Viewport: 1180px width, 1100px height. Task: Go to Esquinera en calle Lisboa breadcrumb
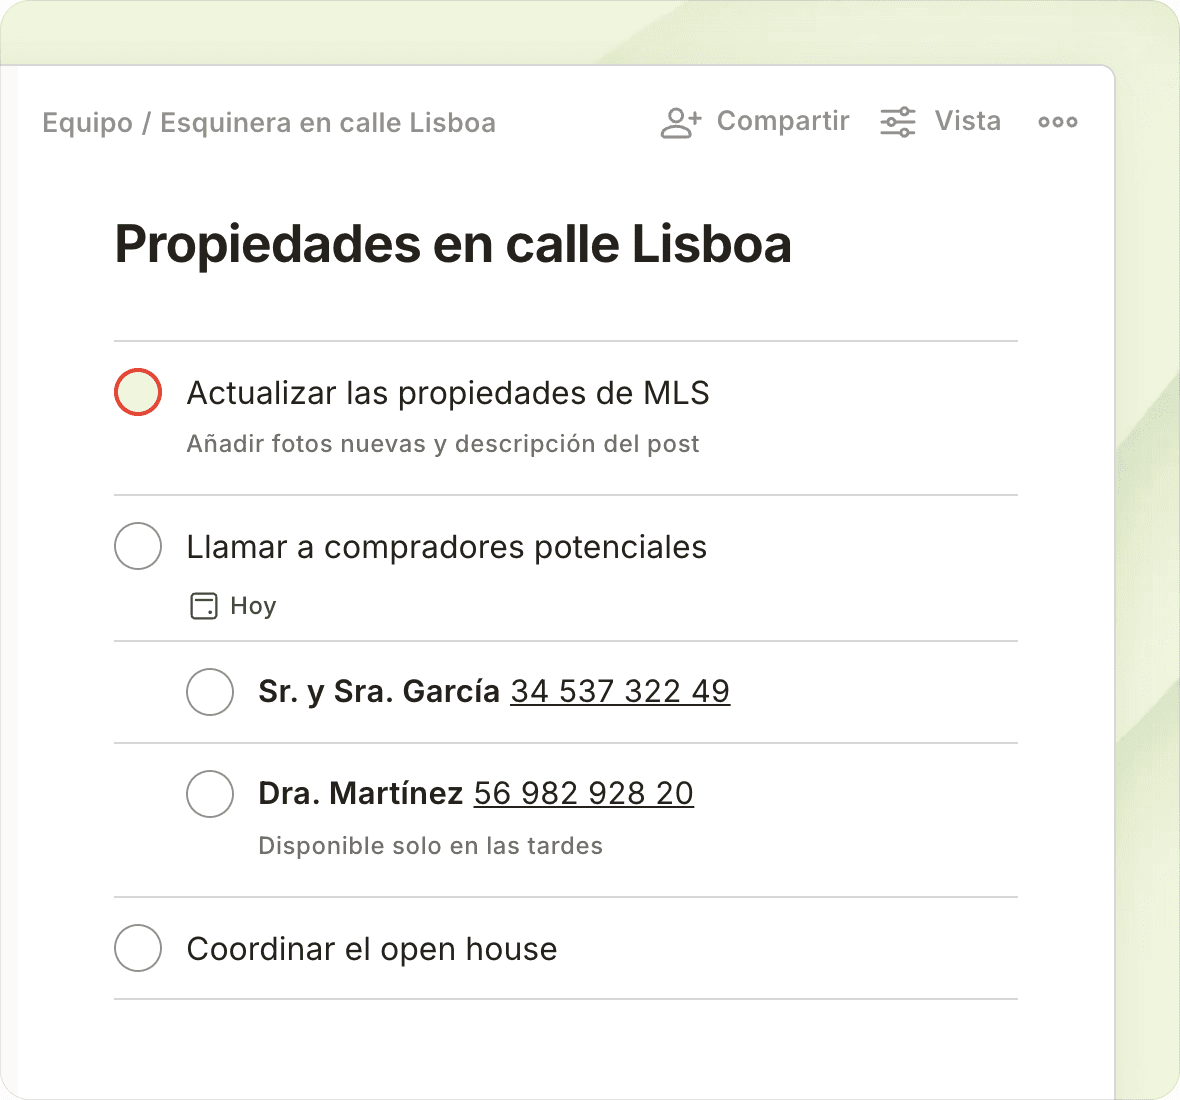click(328, 123)
